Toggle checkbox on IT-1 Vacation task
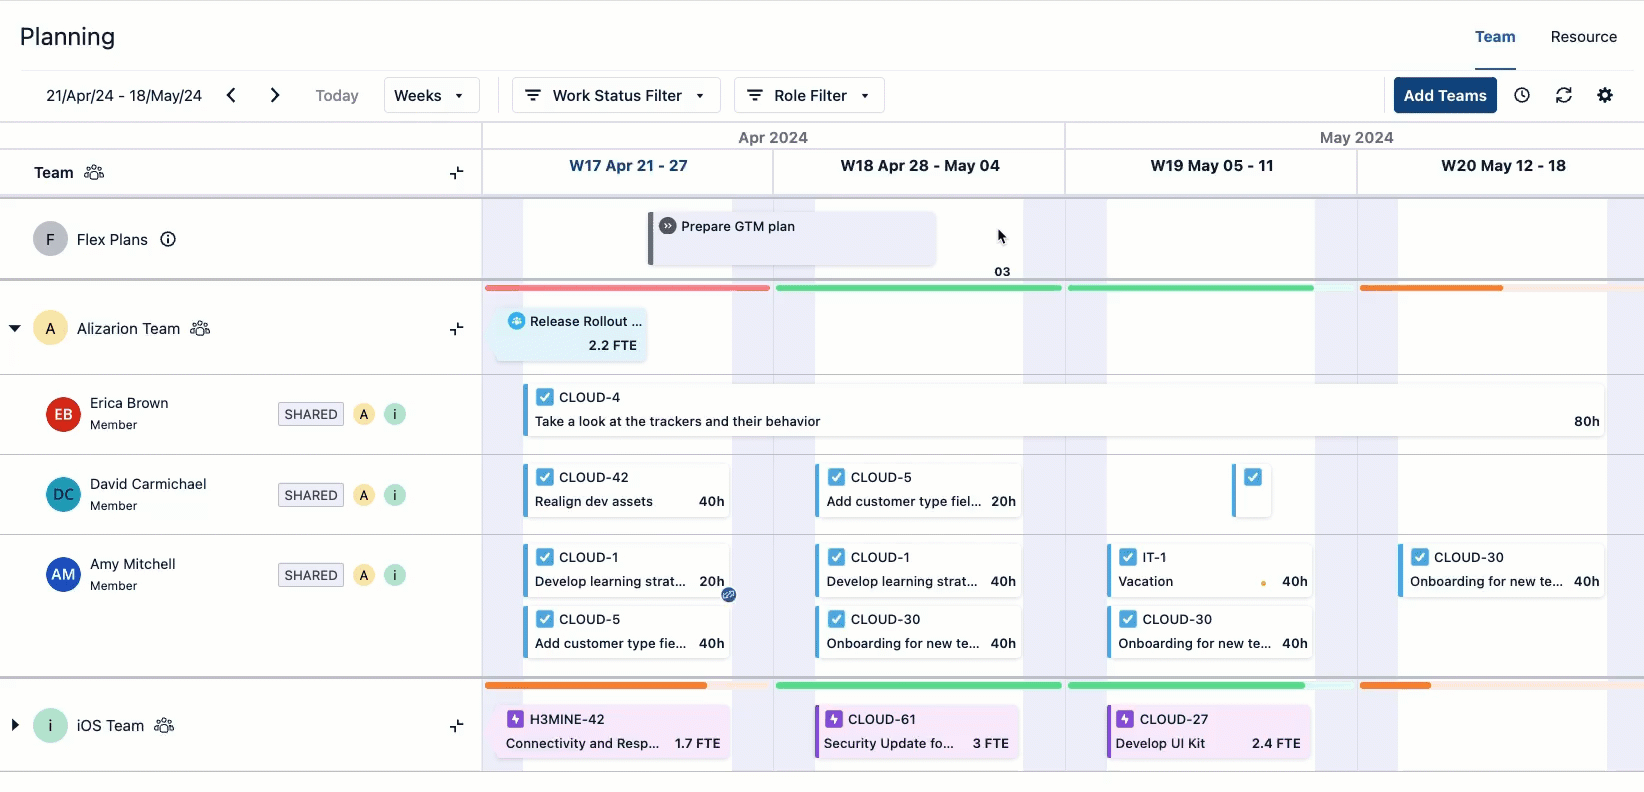The width and height of the screenshot is (1644, 792). tap(1128, 557)
